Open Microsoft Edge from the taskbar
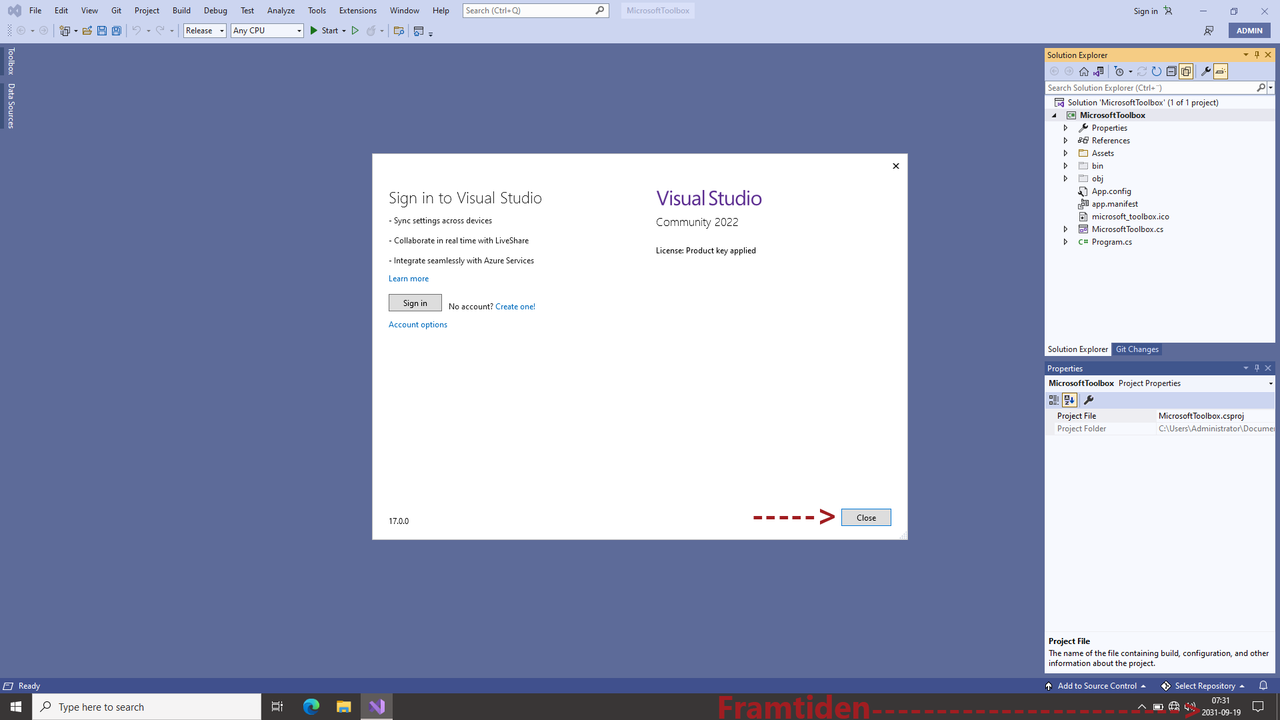 pos(311,707)
